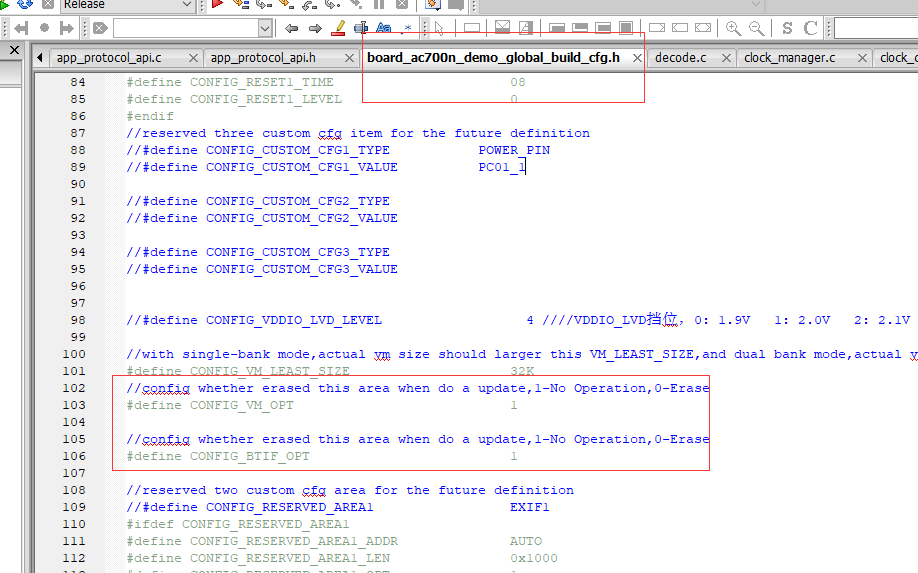Image resolution: width=918 pixels, height=573 pixels.
Task: Show earlier editor tabs with left arrow
Action: (40, 57)
